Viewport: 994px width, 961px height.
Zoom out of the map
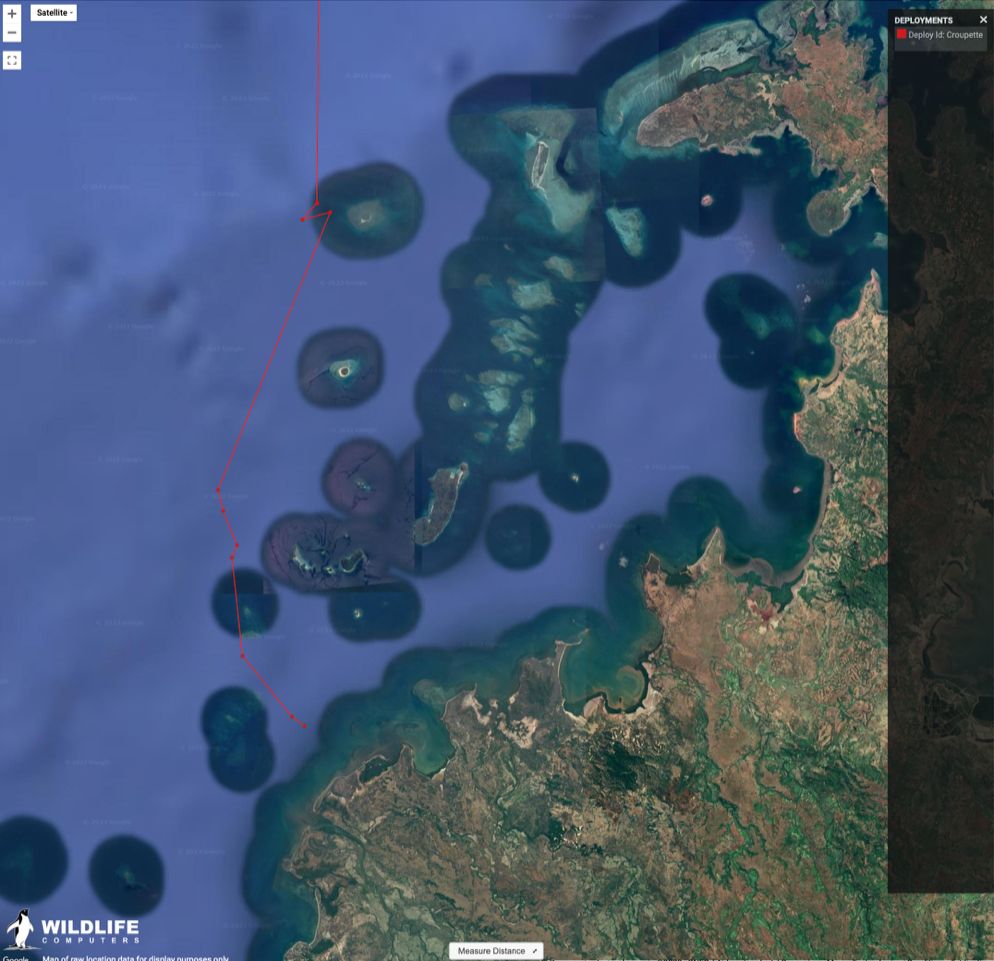click(12, 33)
